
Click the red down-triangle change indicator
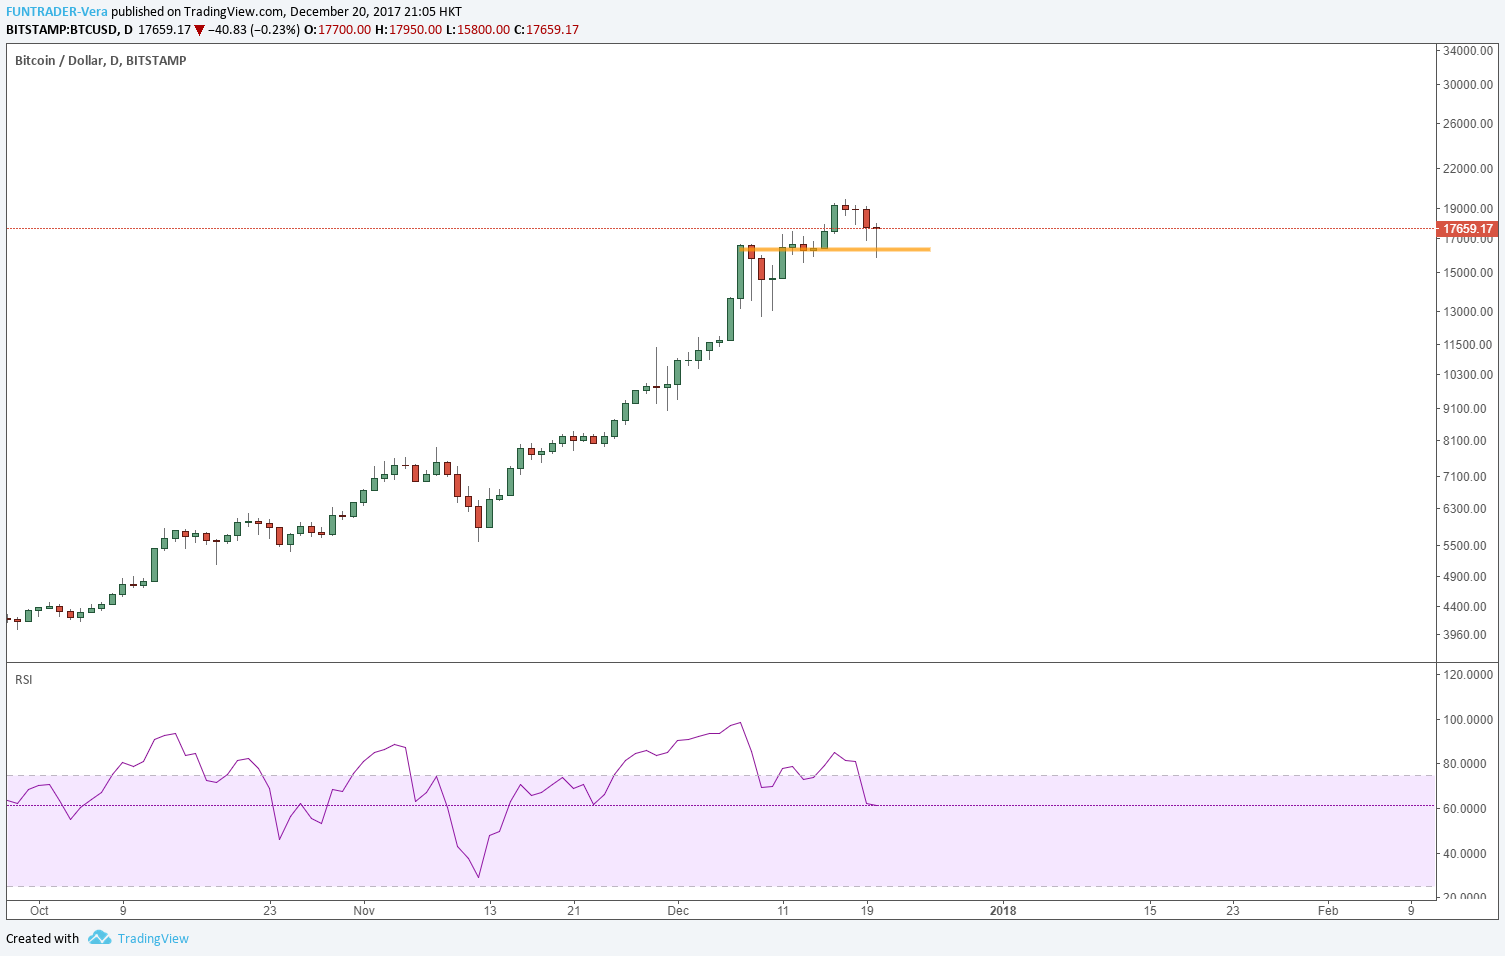tap(200, 30)
